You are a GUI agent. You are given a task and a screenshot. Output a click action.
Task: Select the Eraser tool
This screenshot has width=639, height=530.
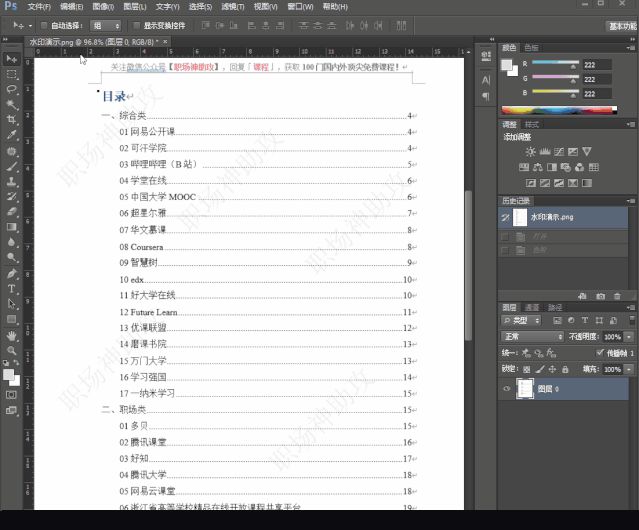coord(11,211)
